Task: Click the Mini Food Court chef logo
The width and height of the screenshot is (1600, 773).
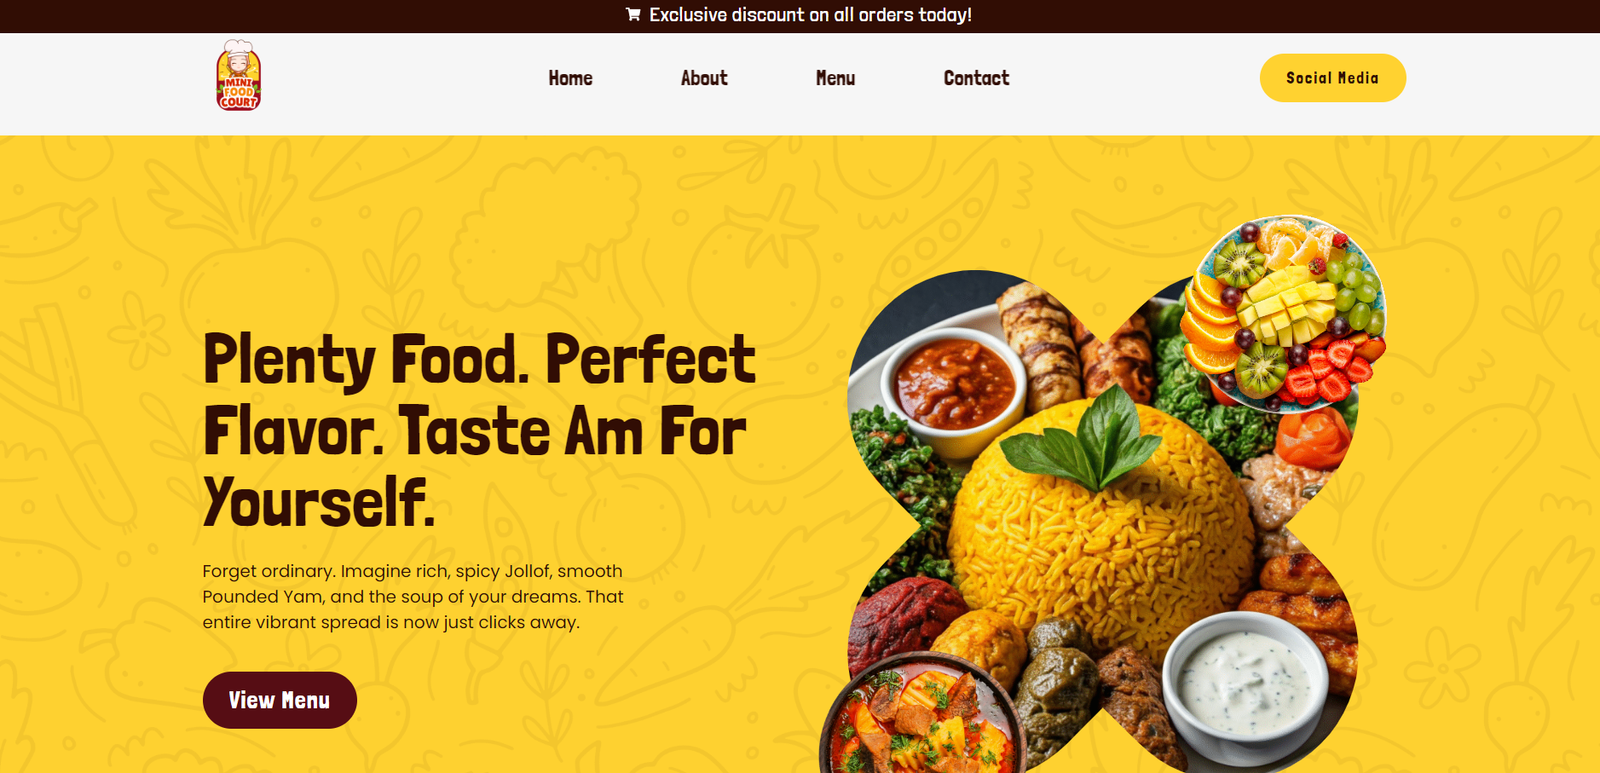Action: pos(239,76)
